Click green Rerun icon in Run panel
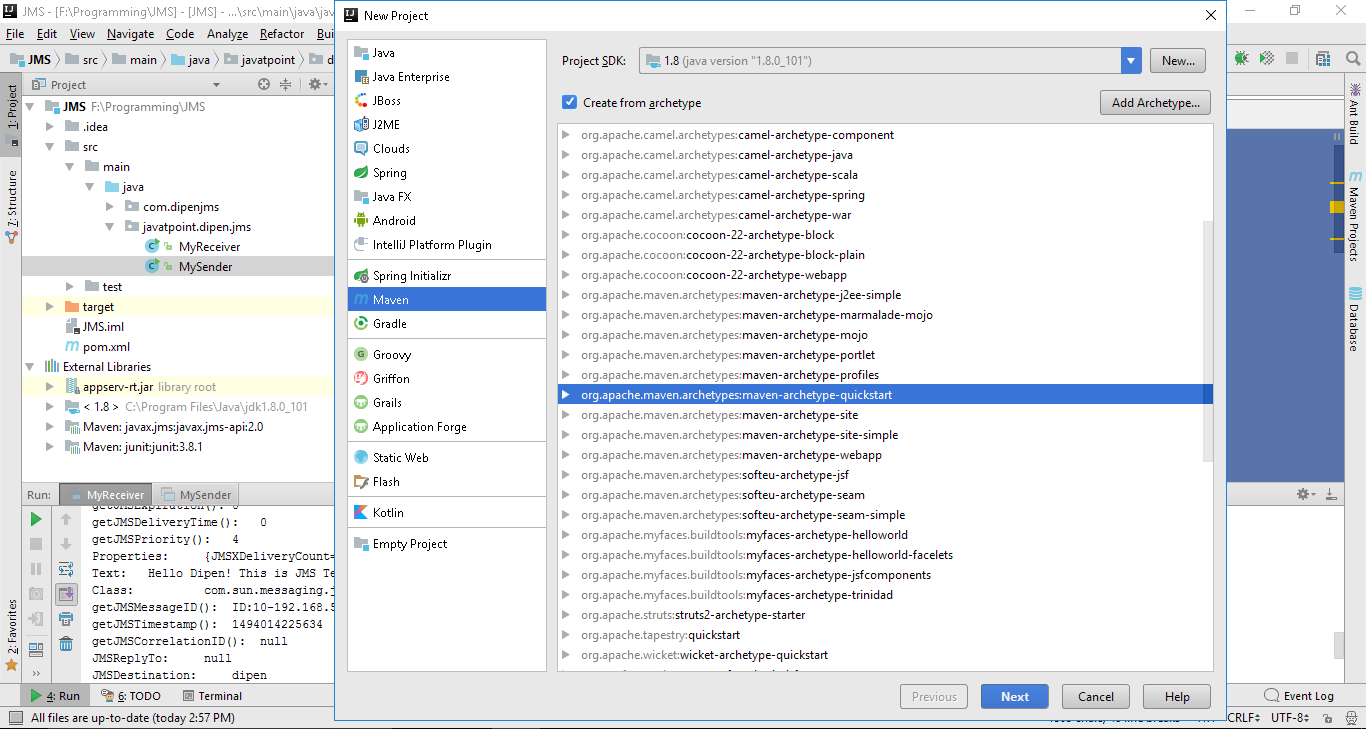This screenshot has height=729, width=1366. 36,519
